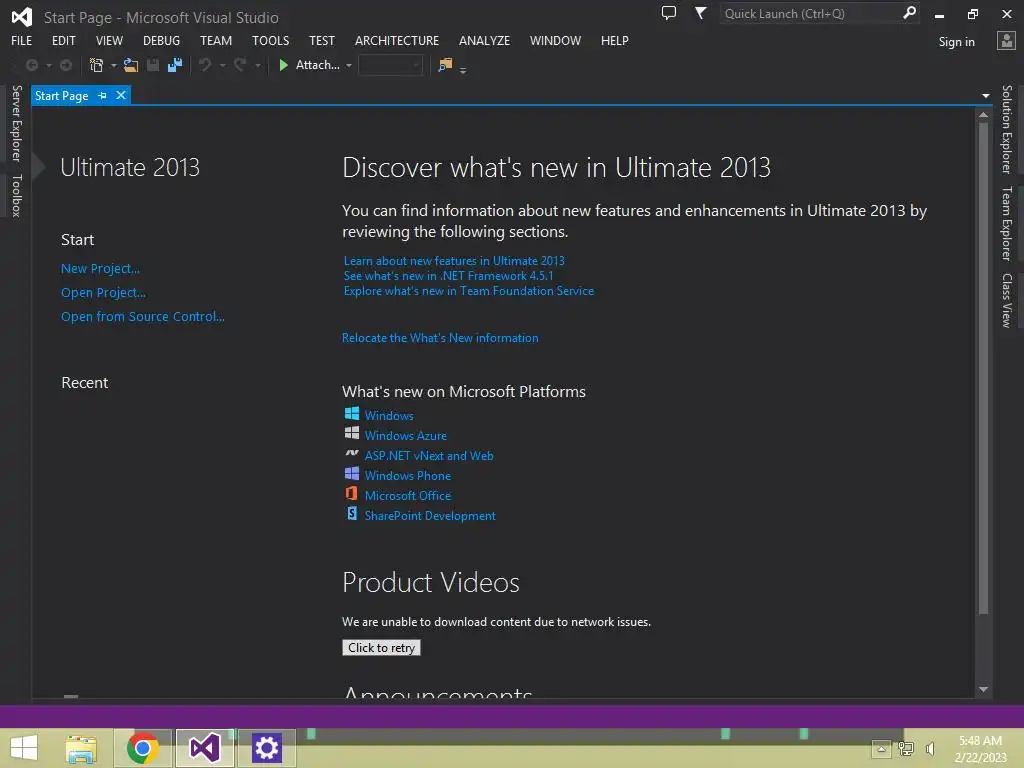Open the Attach button dropdown arrow

point(349,66)
